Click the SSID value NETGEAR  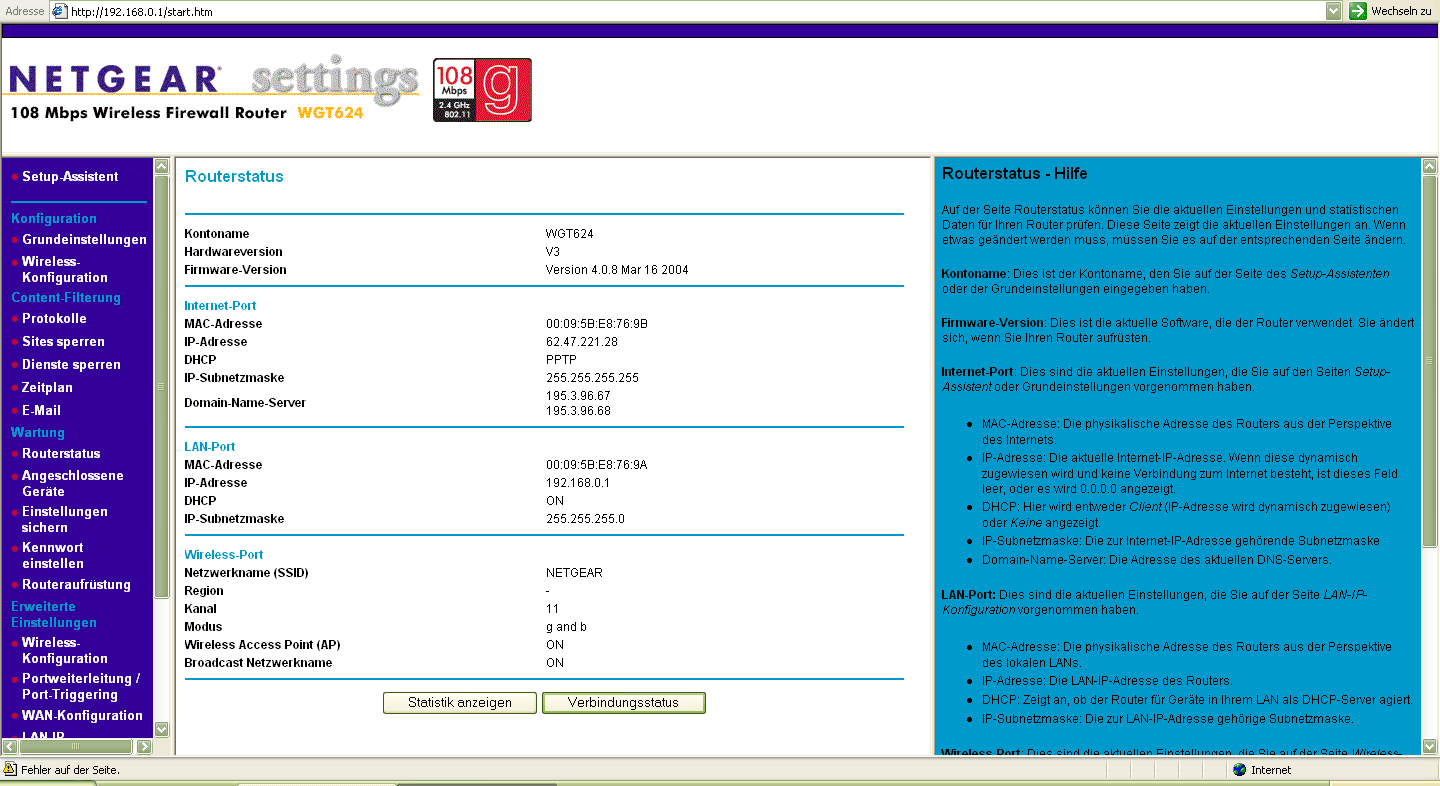coord(574,573)
